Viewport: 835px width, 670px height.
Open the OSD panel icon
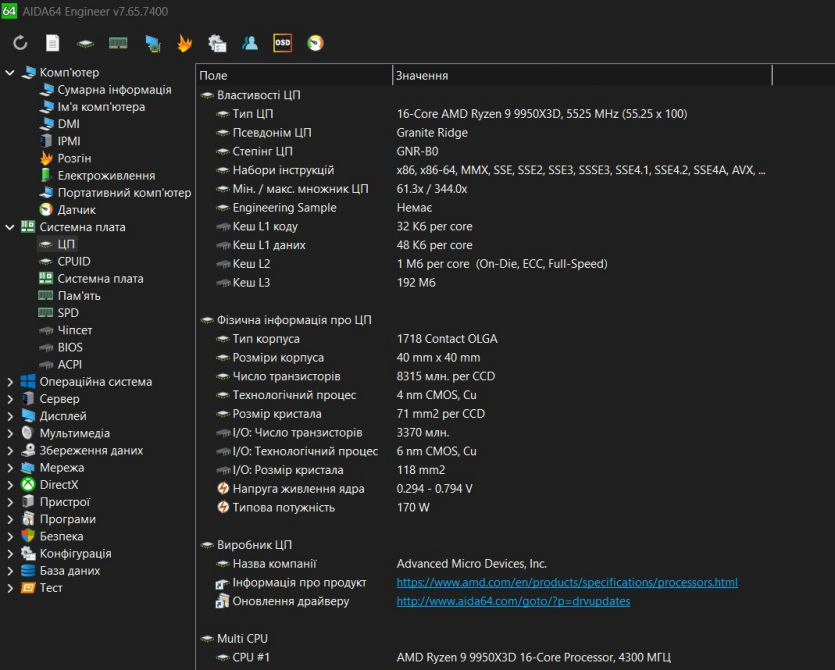tap(283, 43)
